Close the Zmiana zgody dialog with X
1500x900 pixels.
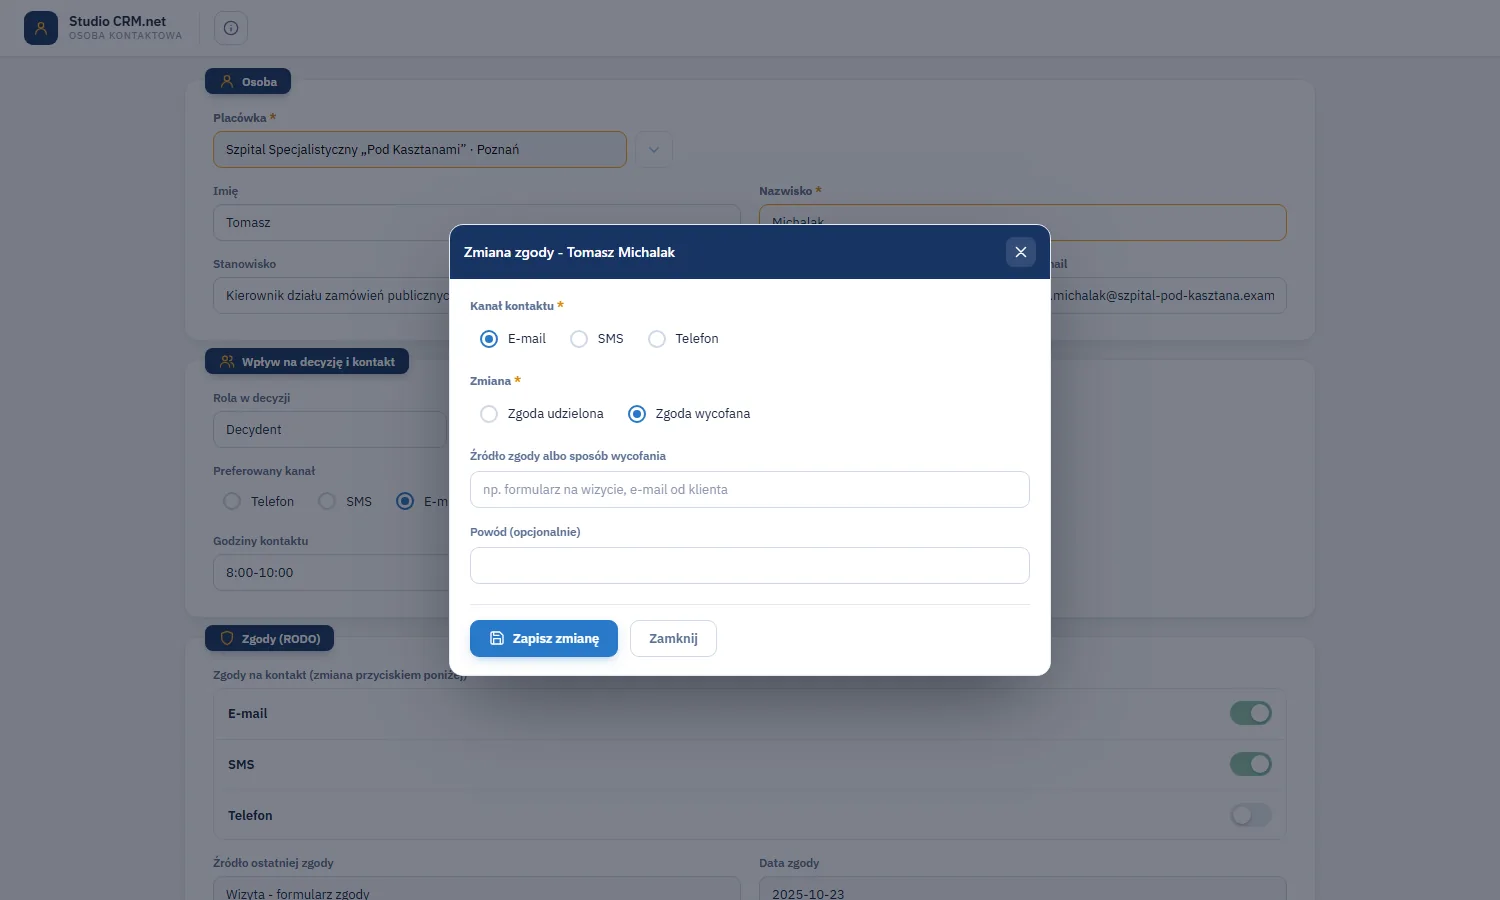[x=1021, y=252]
